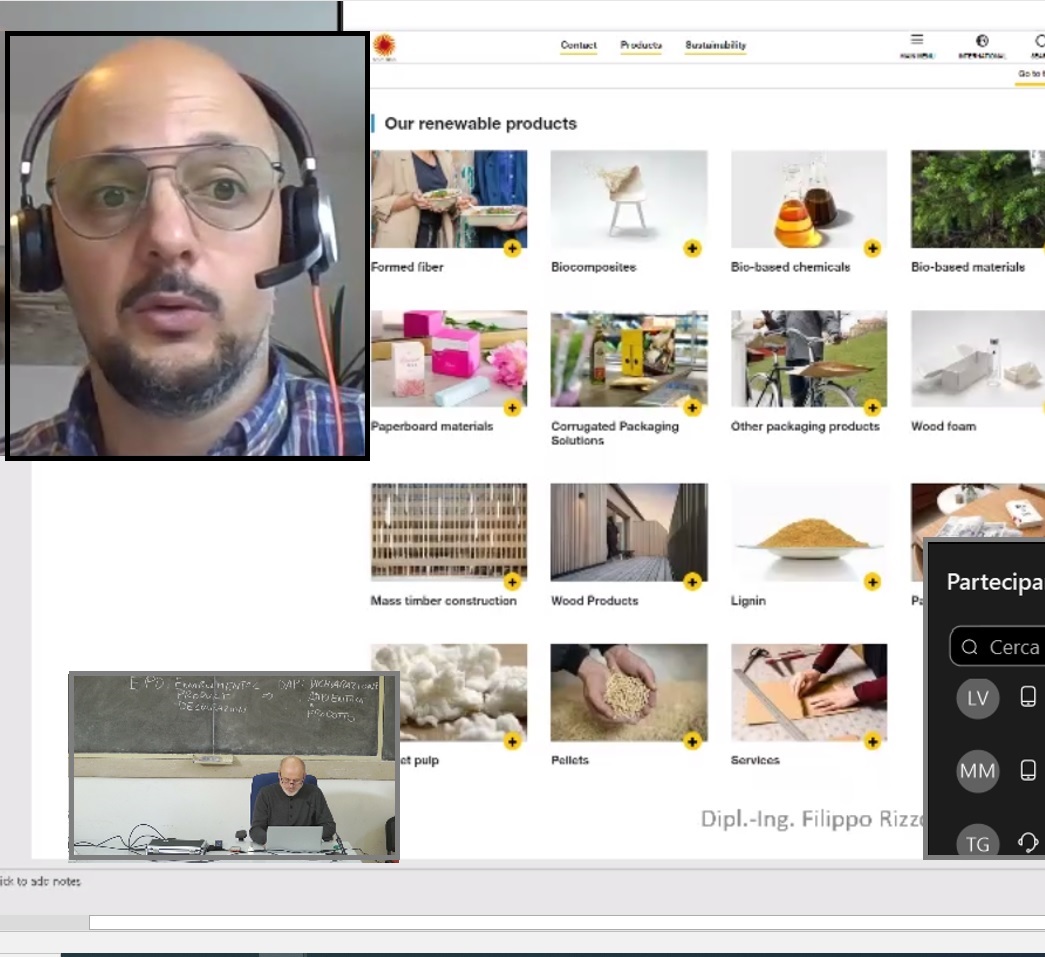Viewport: 1045px width, 957px height.
Task: Click the orange sun logo in the website header
Action: [385, 46]
